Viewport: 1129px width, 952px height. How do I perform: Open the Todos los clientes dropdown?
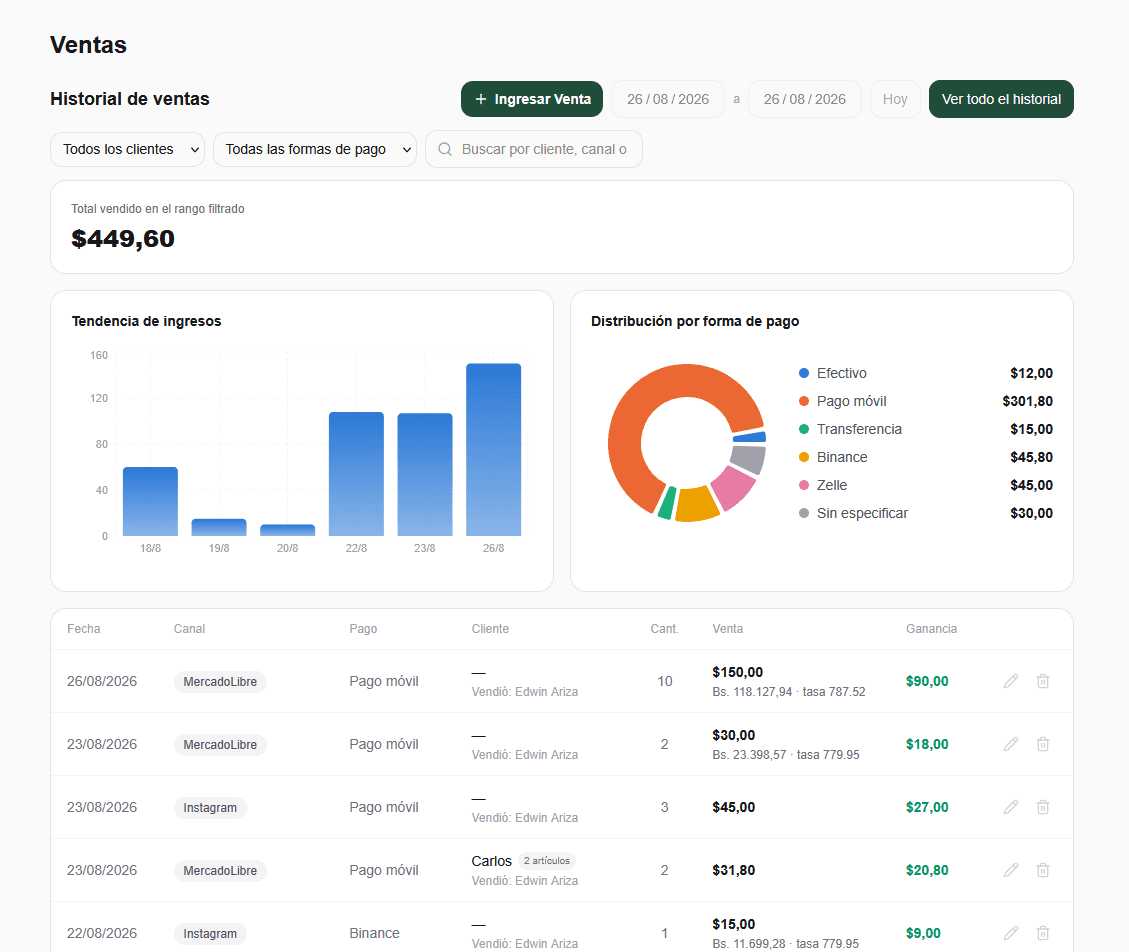[127, 149]
